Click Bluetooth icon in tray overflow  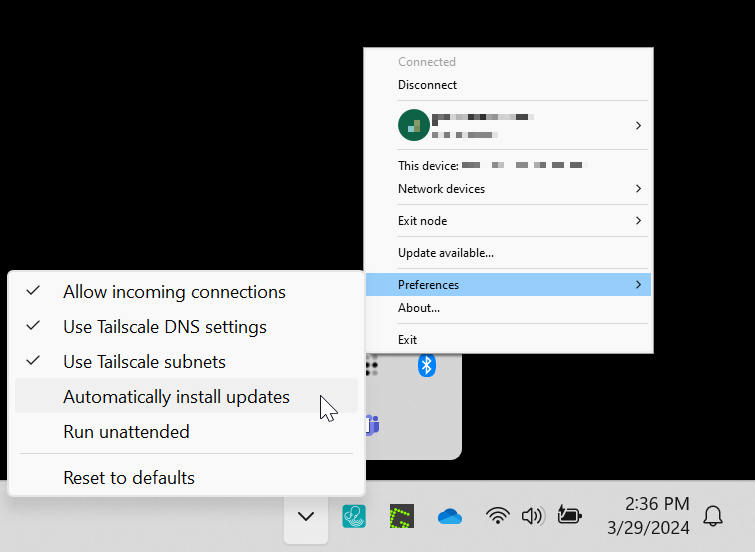click(427, 366)
